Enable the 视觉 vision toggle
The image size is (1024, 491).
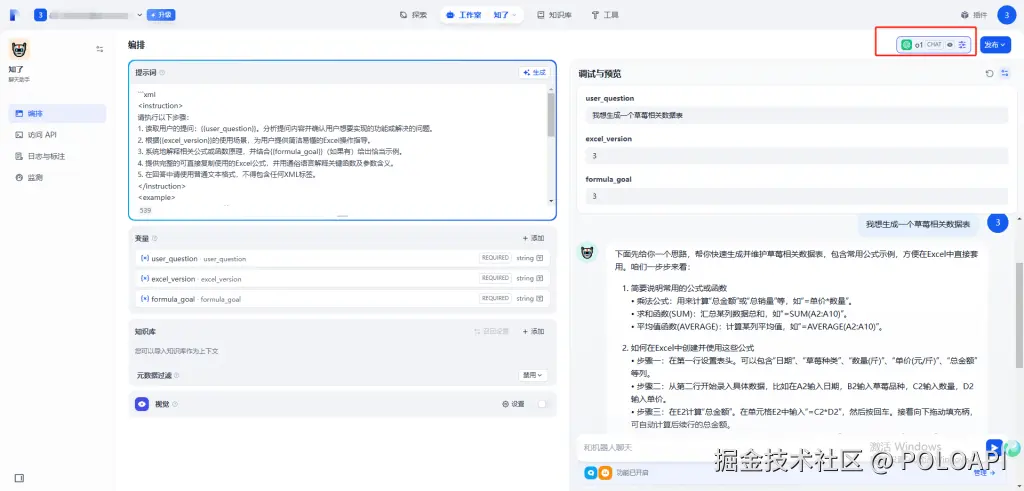tap(541, 404)
